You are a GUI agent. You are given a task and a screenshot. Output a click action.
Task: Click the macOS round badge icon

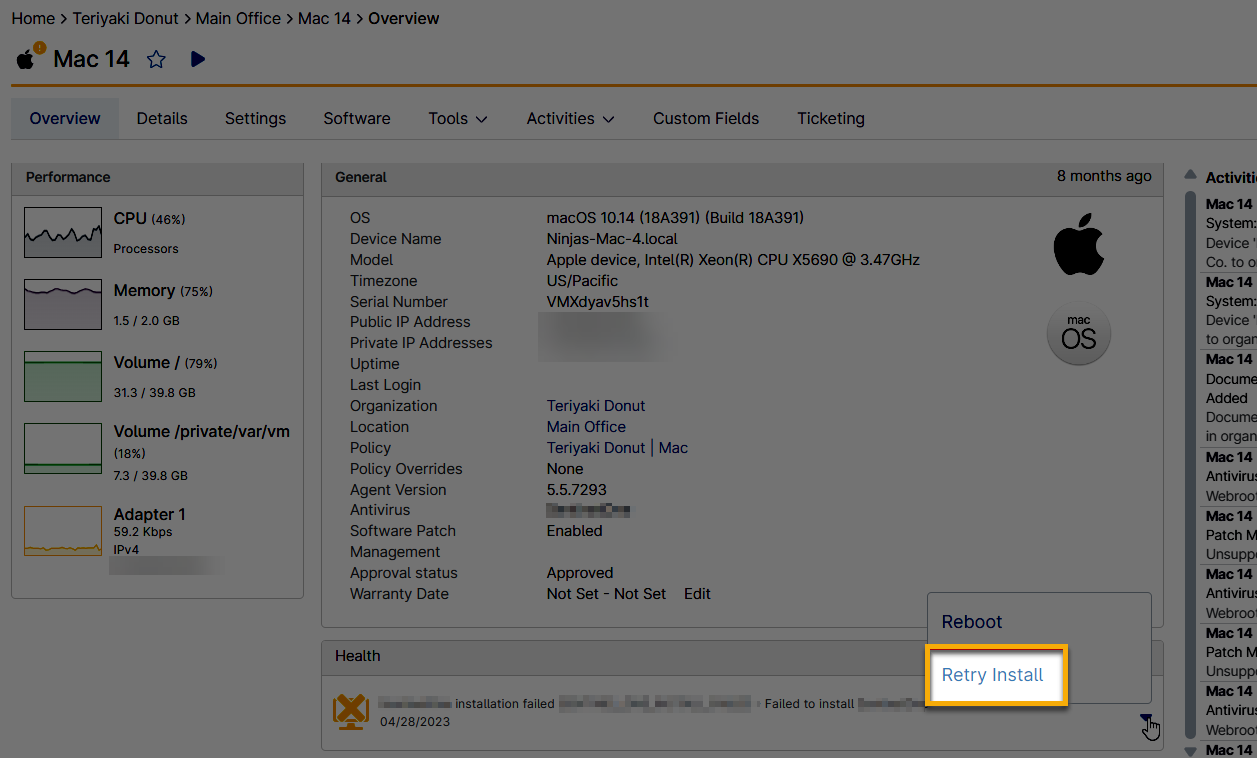[x=1078, y=334]
